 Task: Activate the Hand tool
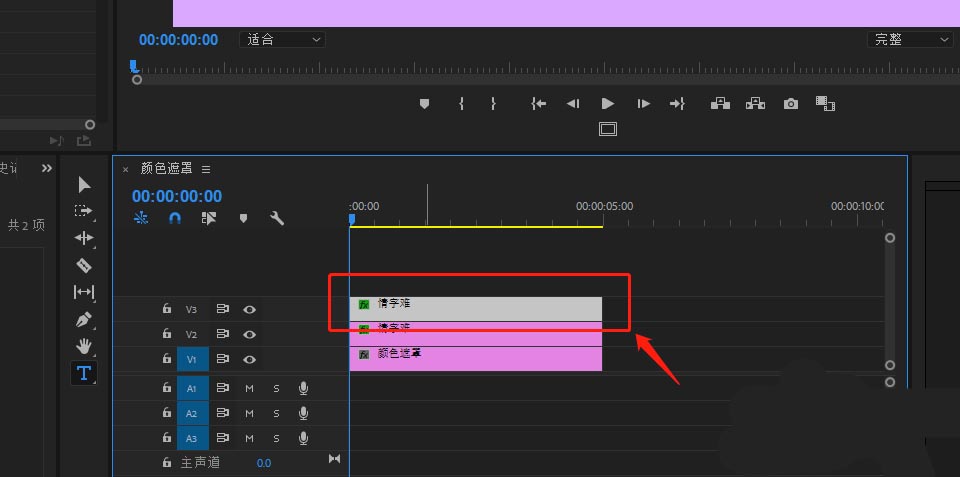tap(84, 346)
